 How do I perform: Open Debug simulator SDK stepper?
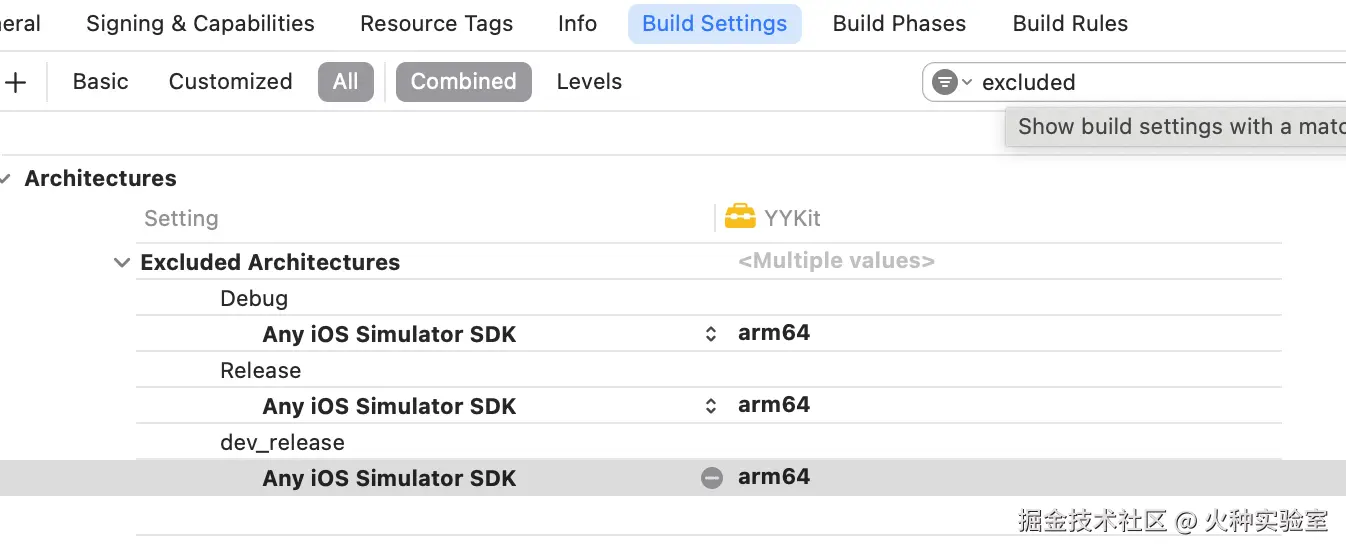click(711, 334)
